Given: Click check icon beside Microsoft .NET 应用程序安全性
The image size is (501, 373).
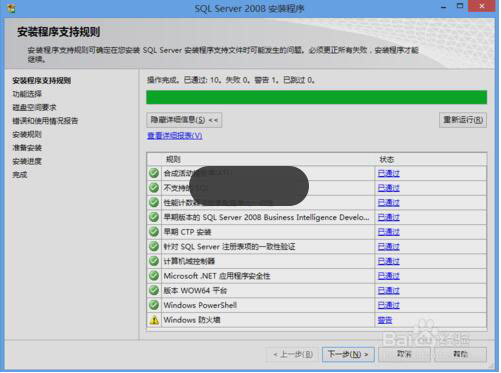Looking at the screenshot, I should pos(154,276).
